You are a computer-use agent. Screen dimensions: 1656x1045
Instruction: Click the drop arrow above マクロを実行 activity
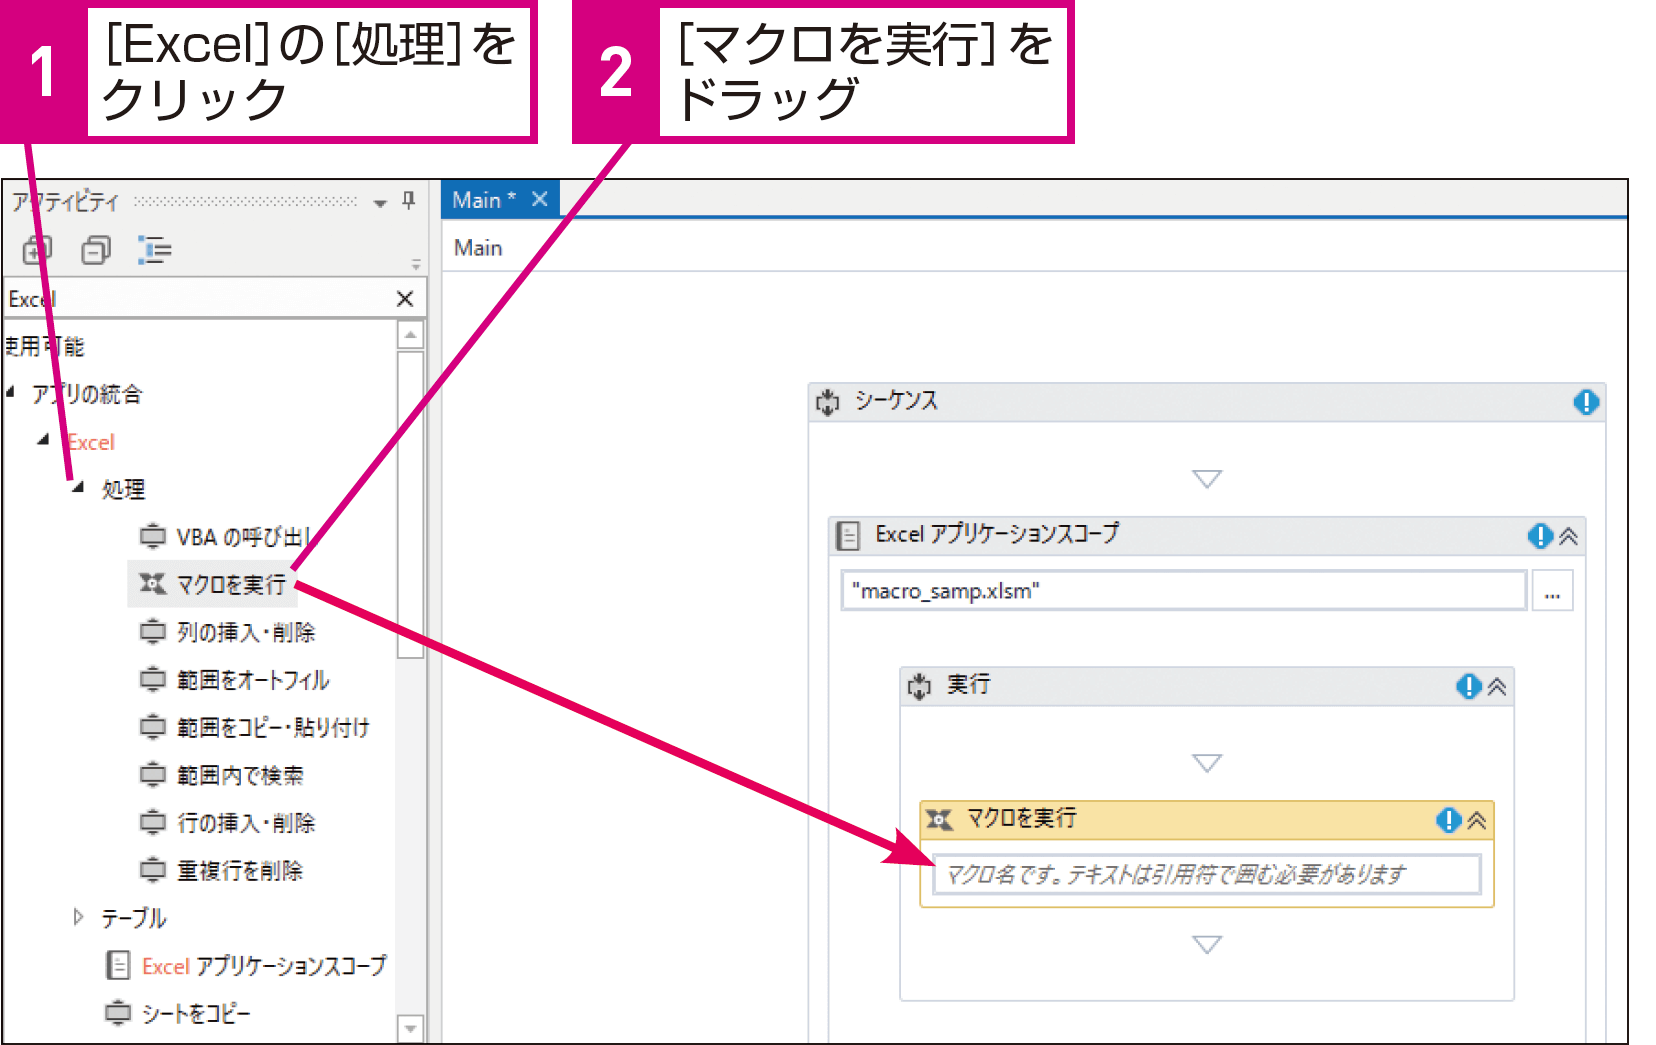pos(1207,763)
